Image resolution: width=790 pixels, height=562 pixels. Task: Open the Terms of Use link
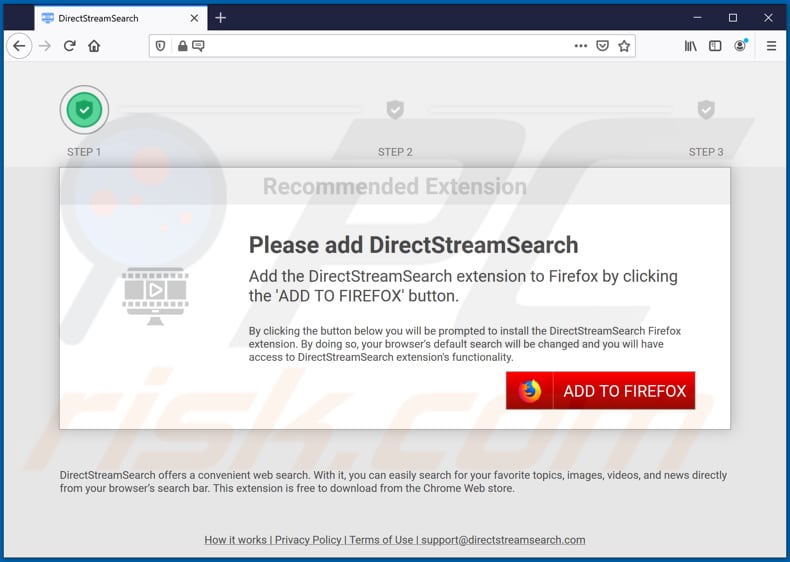(x=381, y=540)
